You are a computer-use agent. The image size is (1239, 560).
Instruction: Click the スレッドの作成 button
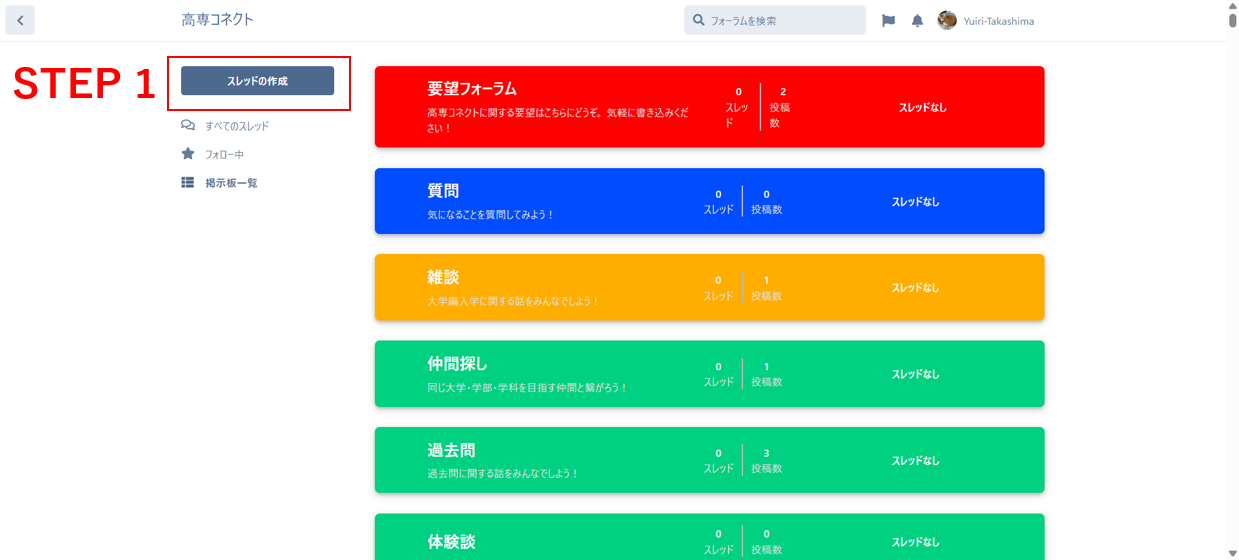pyautogui.click(x=257, y=81)
